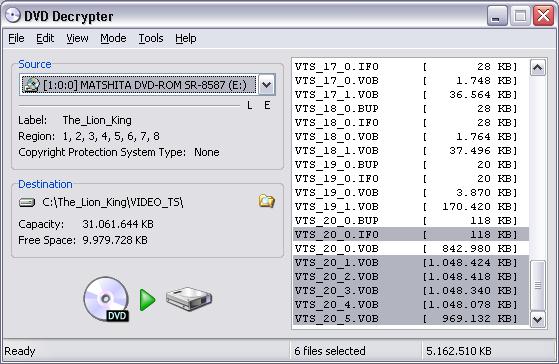
Task: Select VTS_19_0.VOB in file list
Action: coord(411,193)
